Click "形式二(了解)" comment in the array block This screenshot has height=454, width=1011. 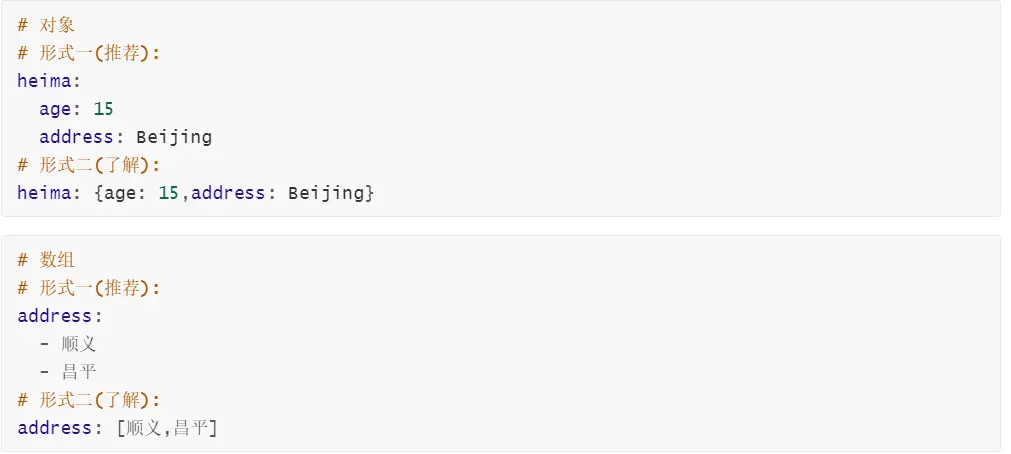click(x=99, y=400)
